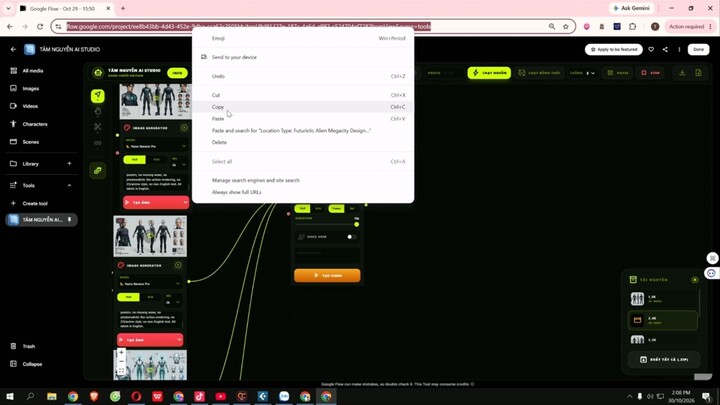Image resolution: width=720 pixels, height=405 pixels.
Task: Click the Done button
Action: pyautogui.click(x=698, y=49)
